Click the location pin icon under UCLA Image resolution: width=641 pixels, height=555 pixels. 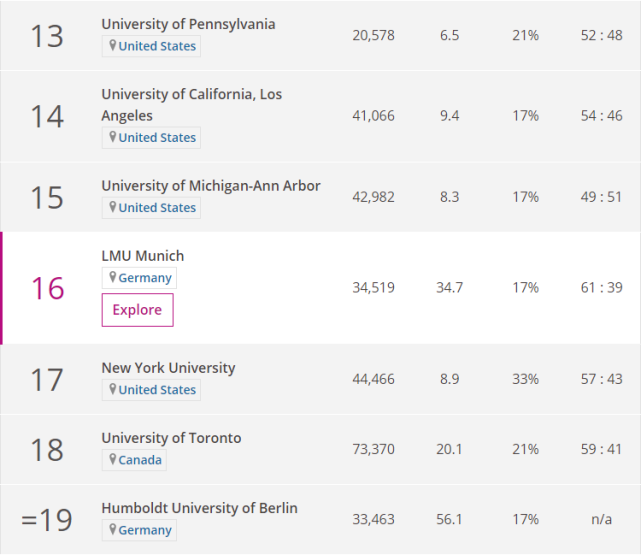pyautogui.click(x=113, y=137)
